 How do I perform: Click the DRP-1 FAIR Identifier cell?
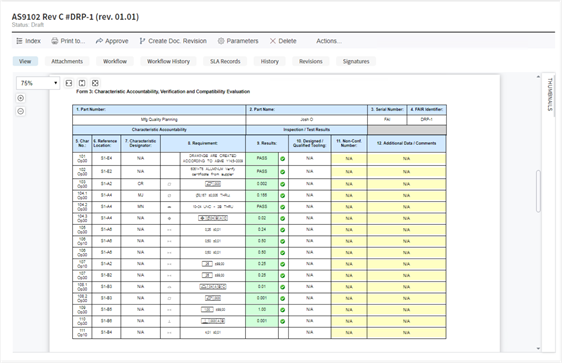coord(427,120)
